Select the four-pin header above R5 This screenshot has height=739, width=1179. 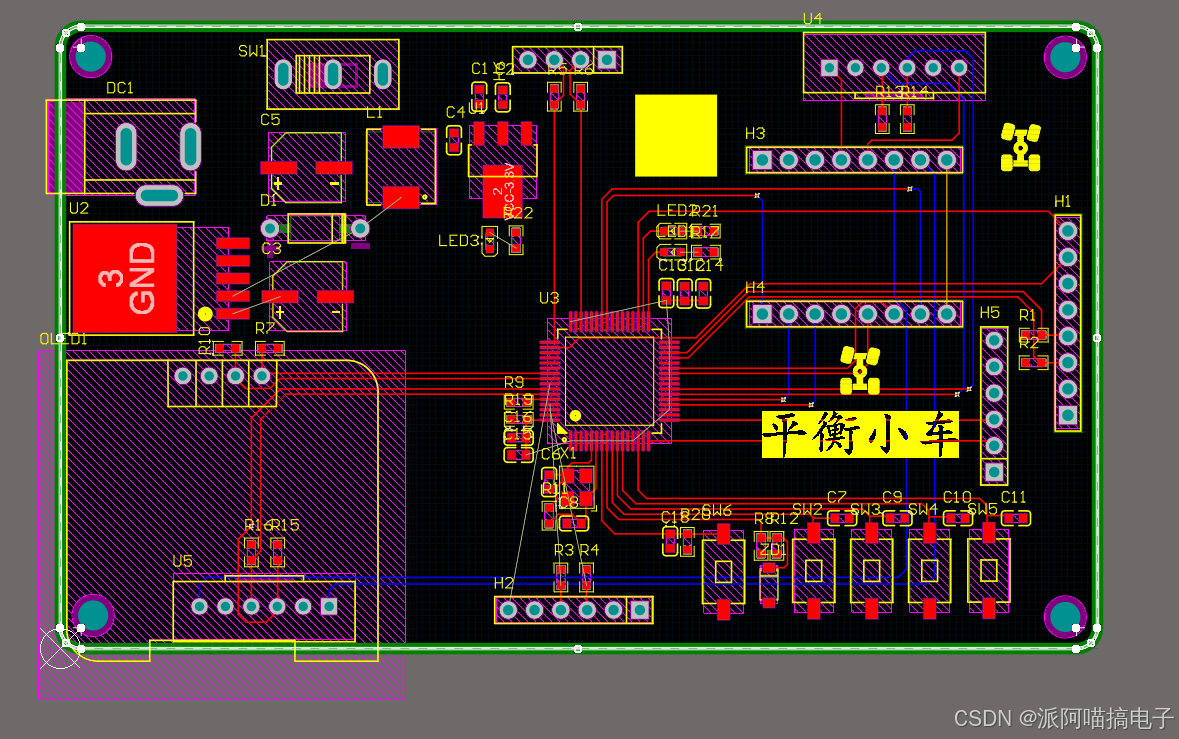[568, 59]
